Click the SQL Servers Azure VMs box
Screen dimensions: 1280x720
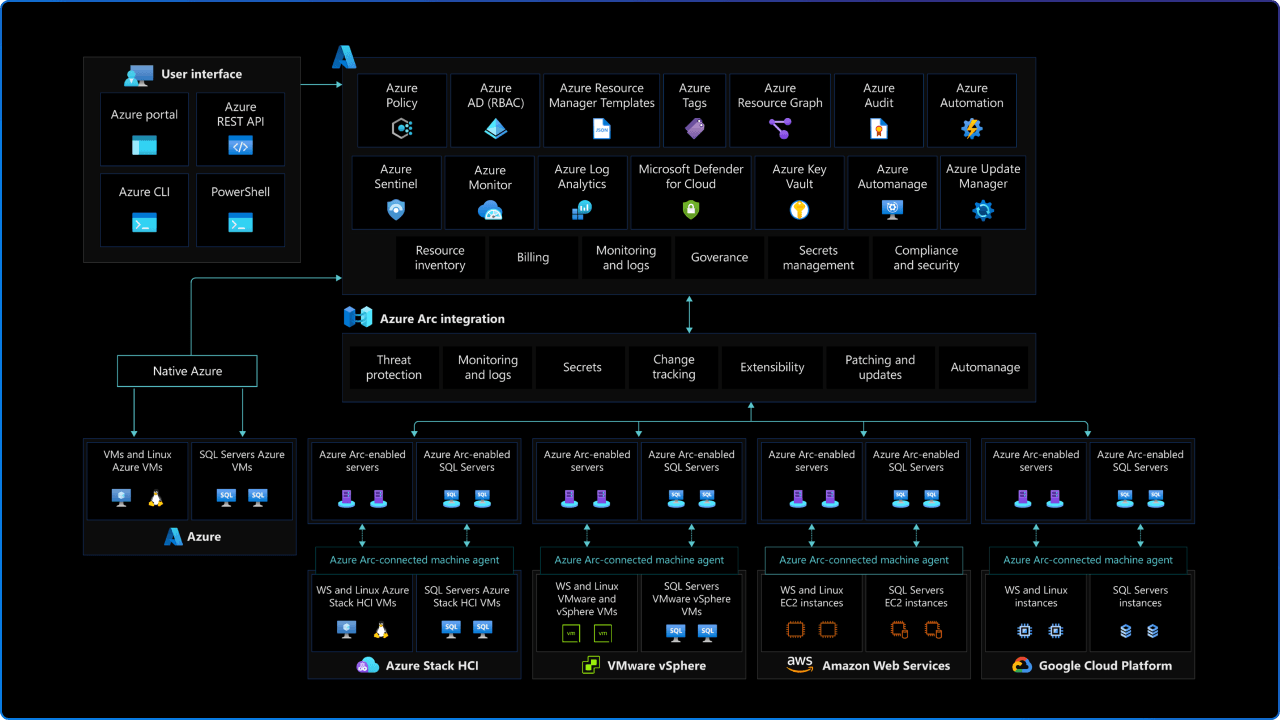[x=242, y=480]
